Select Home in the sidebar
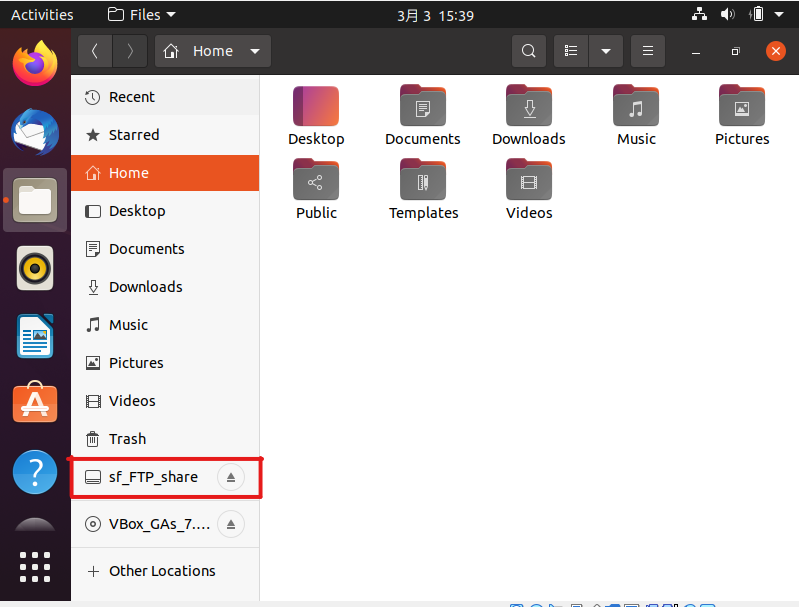 click(165, 173)
